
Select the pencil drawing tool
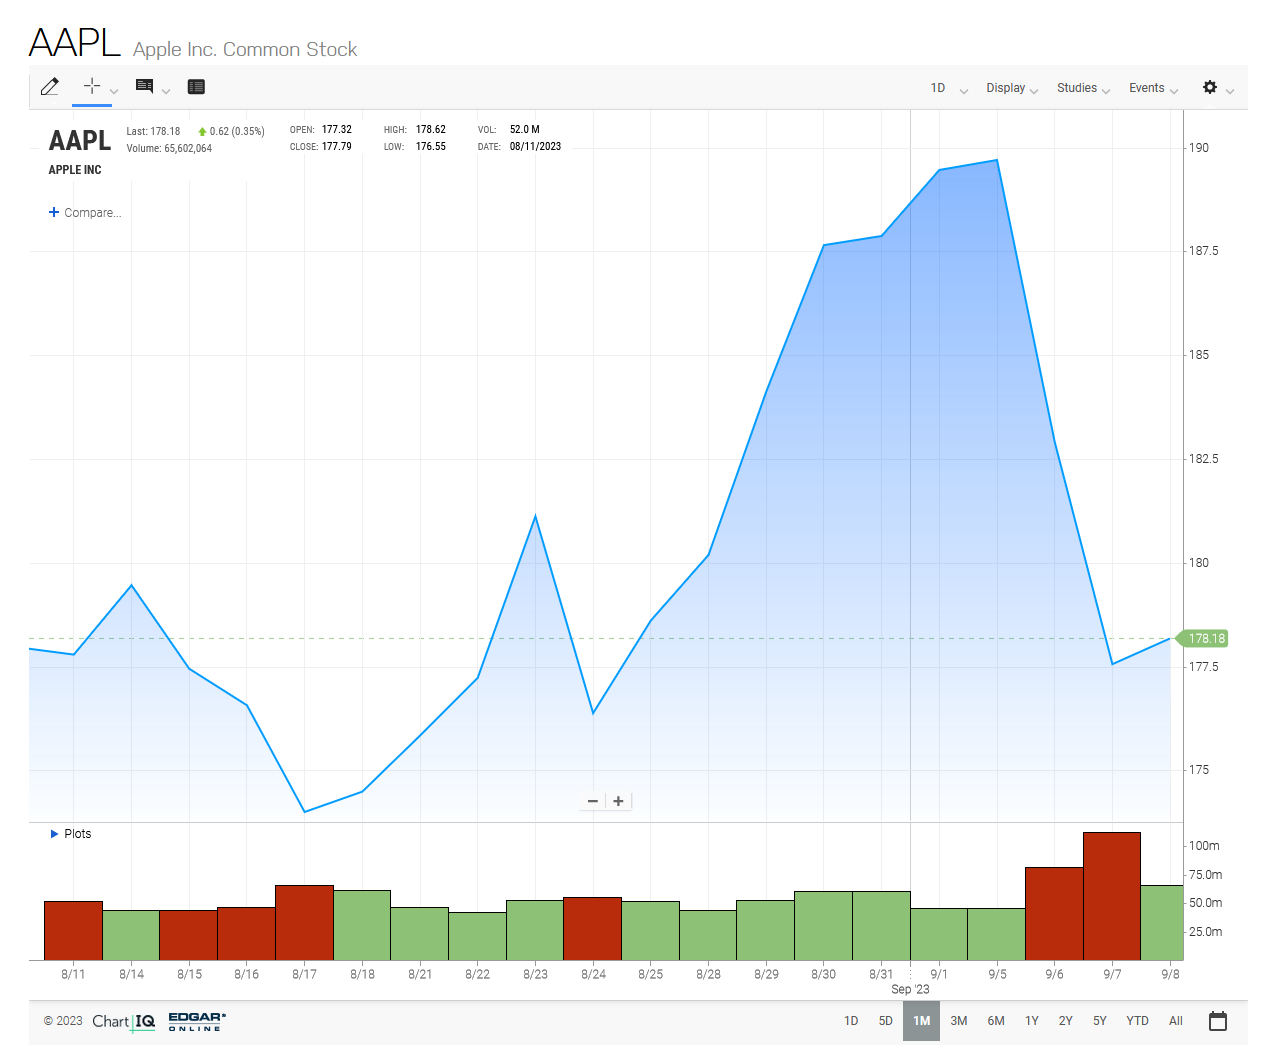click(x=49, y=87)
